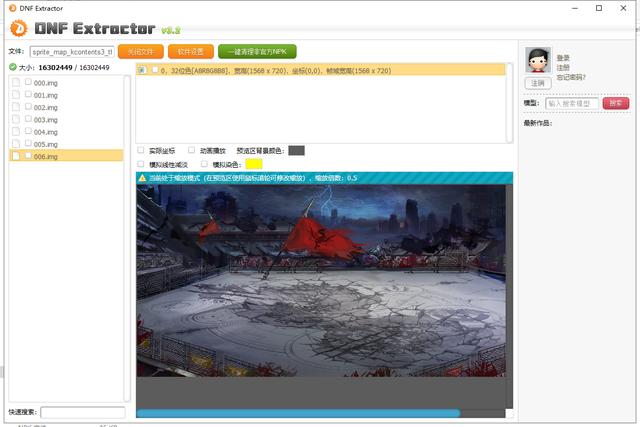Viewport: 640px width, 427px height.
Task: Click the green checkmark beside size label
Action: tap(12, 68)
